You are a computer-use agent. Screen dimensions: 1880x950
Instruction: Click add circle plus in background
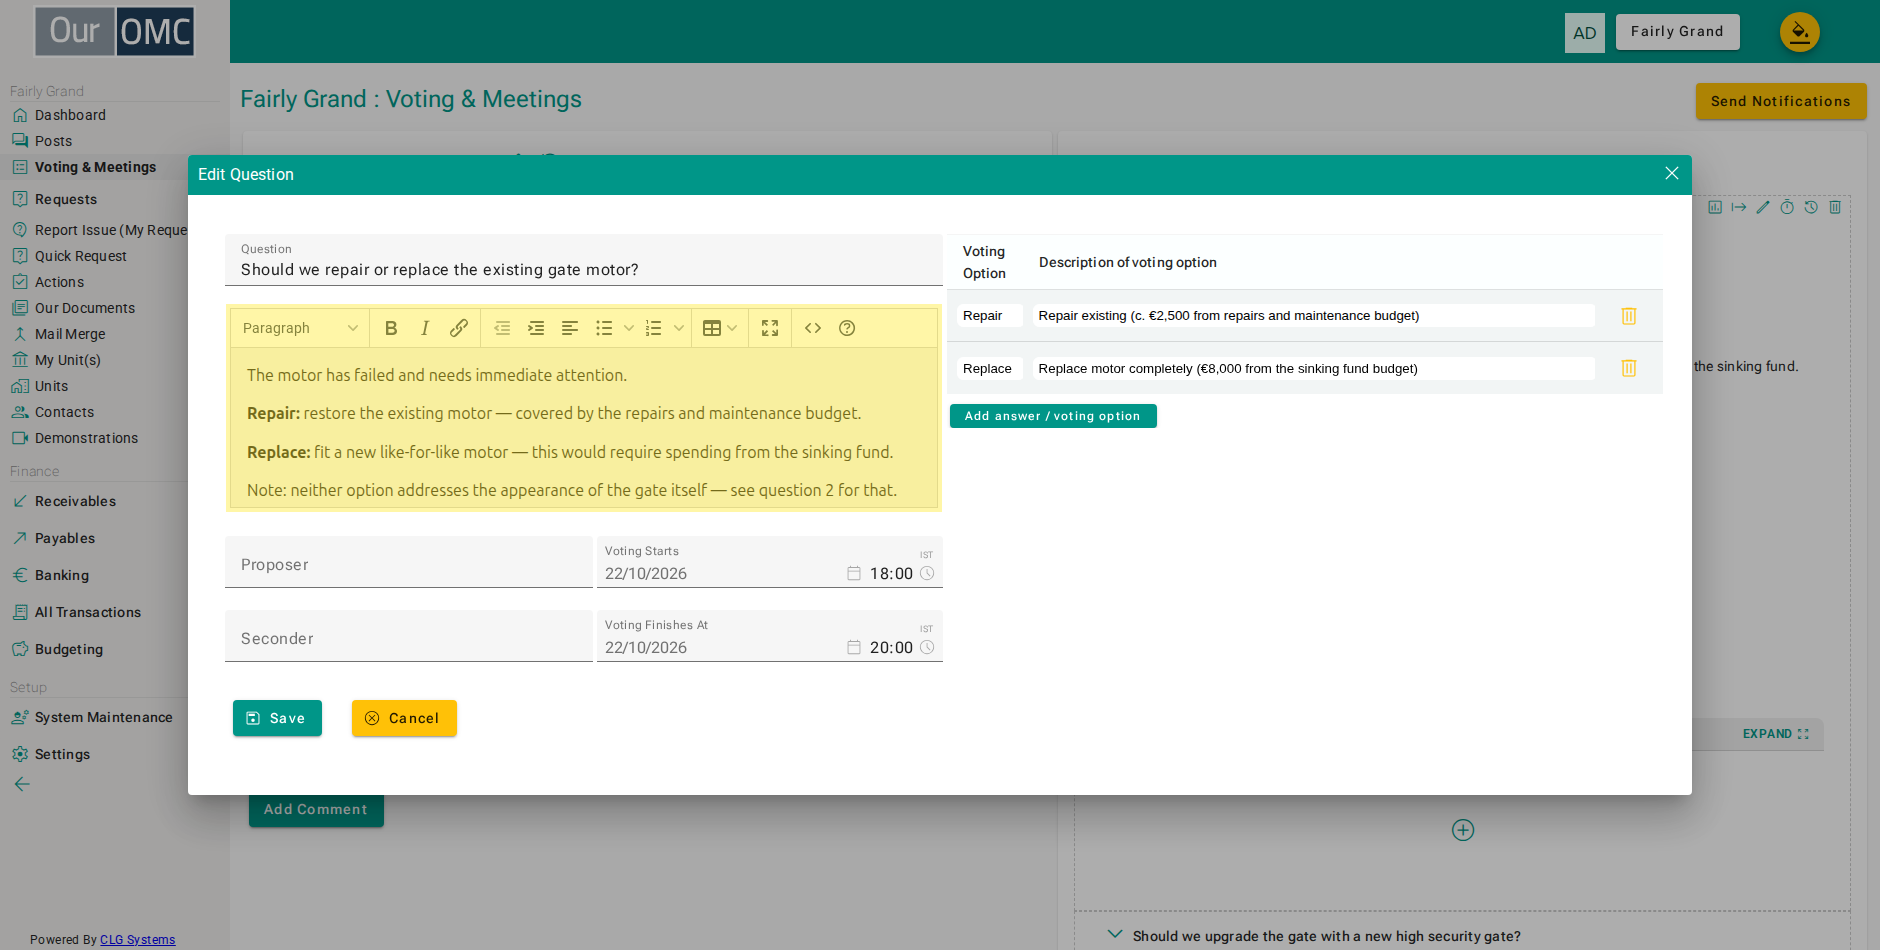coord(1463,830)
